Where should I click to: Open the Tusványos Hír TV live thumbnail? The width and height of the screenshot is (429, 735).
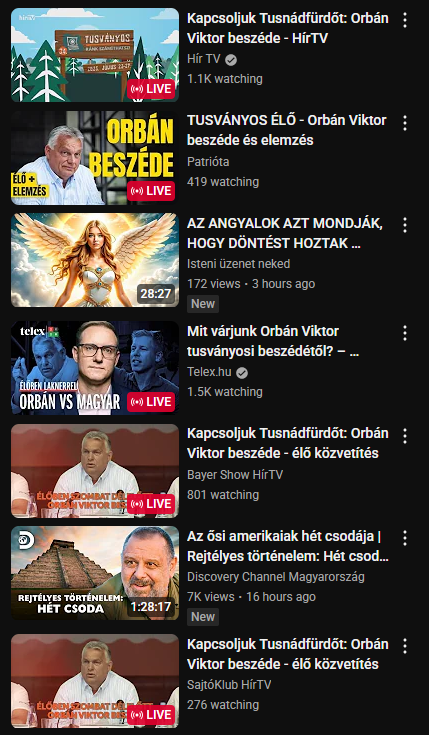pyautogui.click(x=95, y=55)
